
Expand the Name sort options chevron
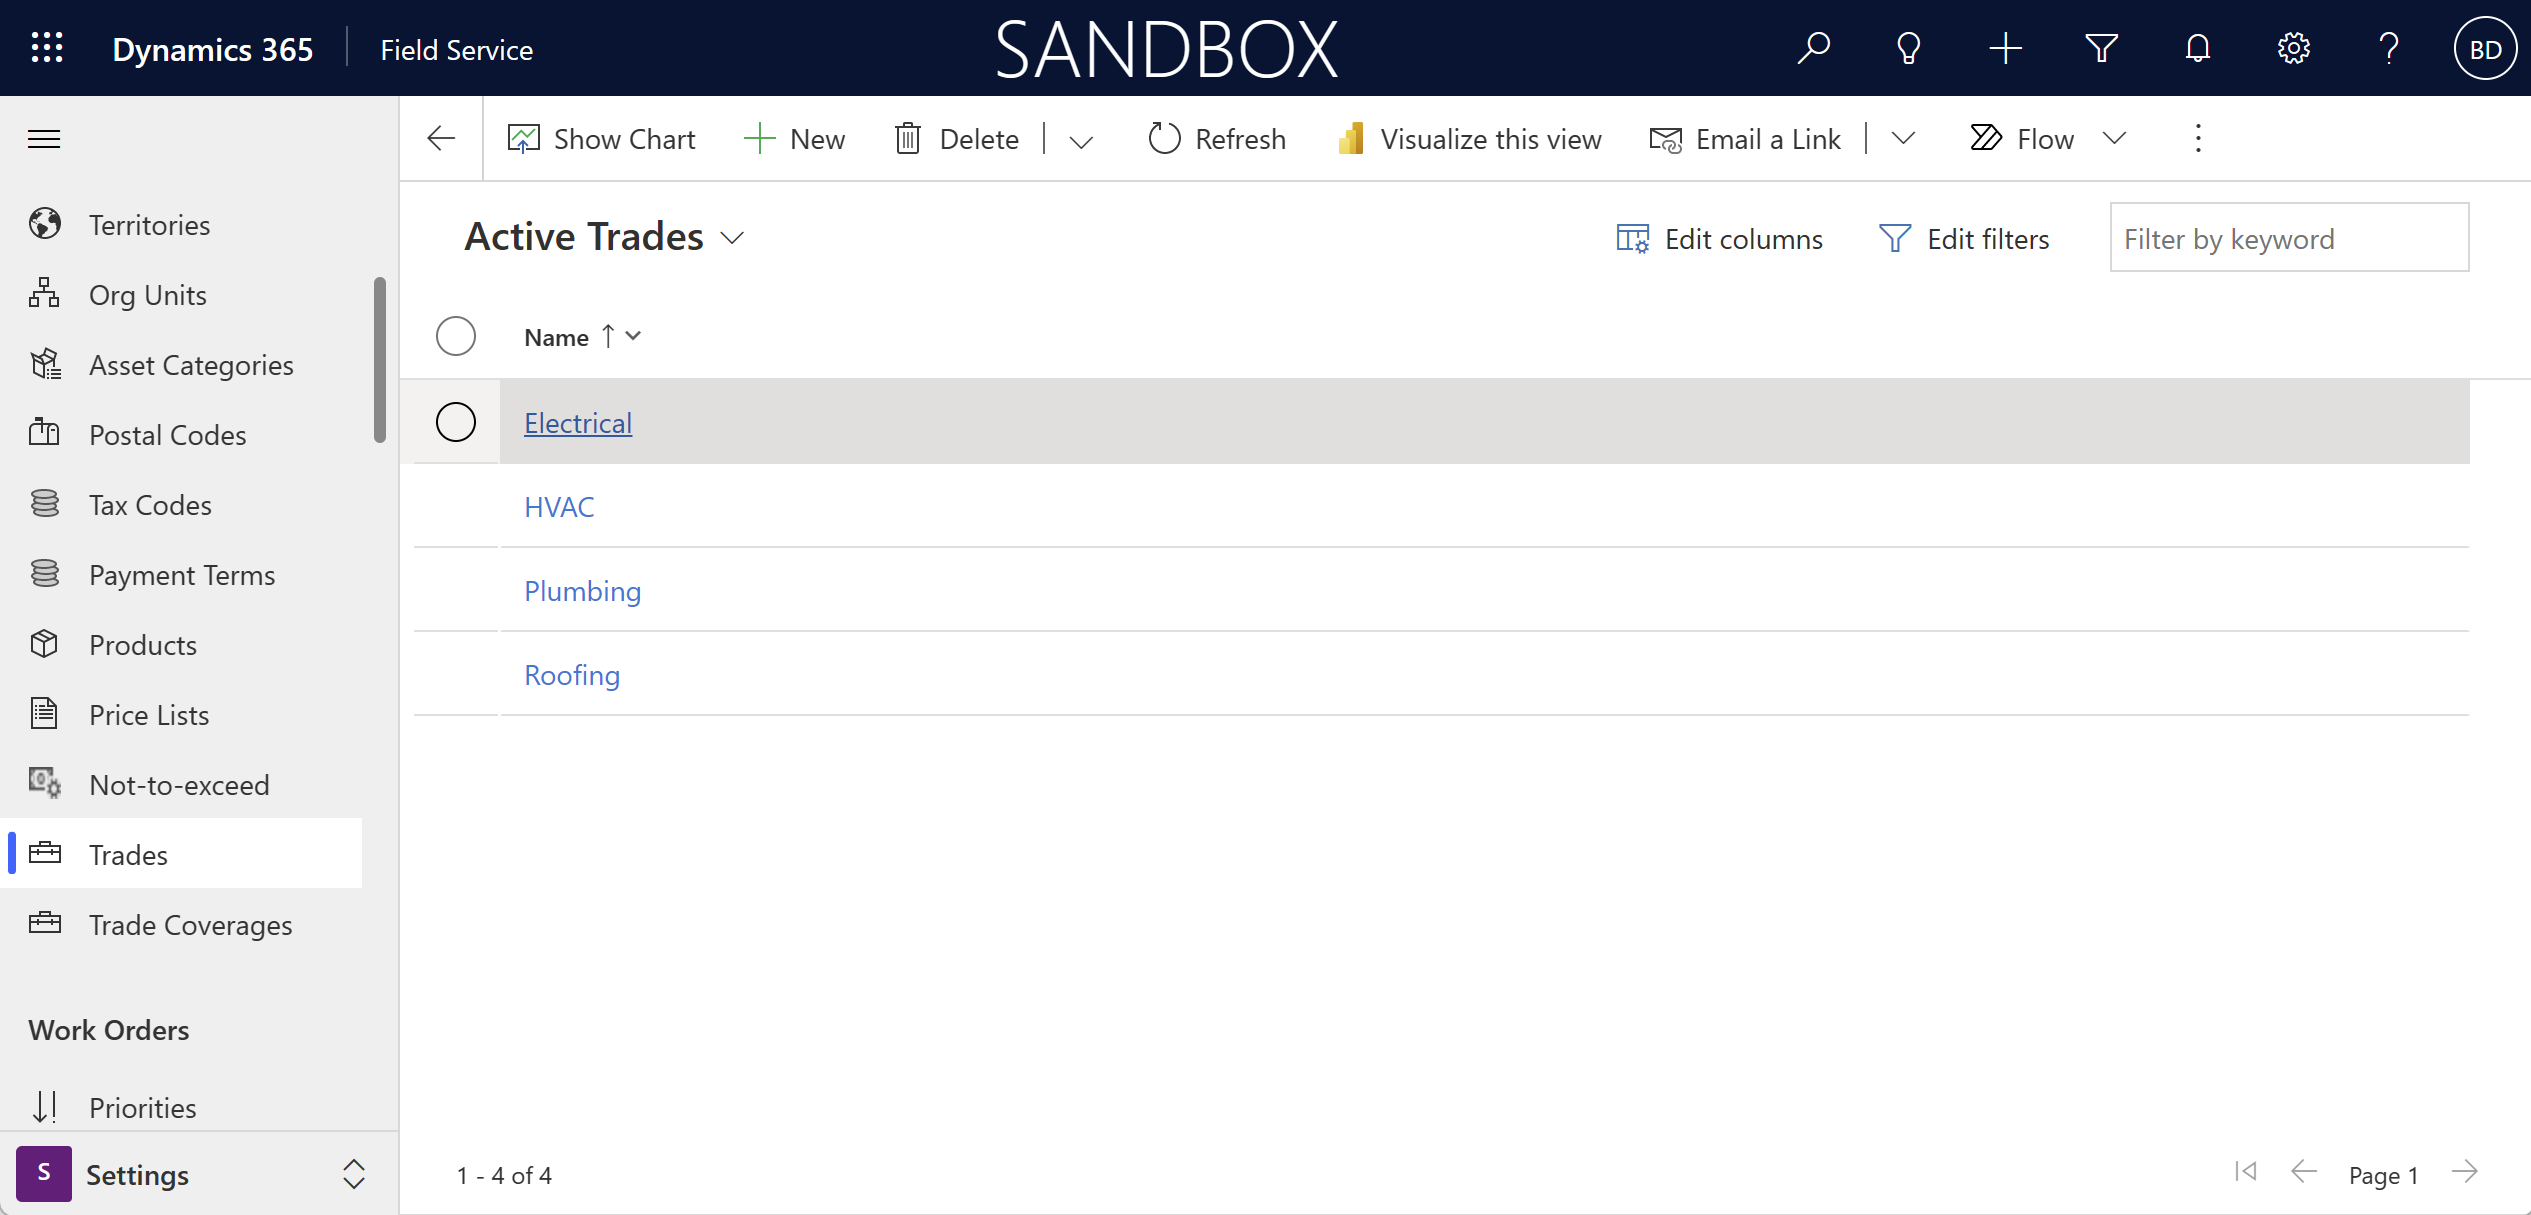point(634,336)
